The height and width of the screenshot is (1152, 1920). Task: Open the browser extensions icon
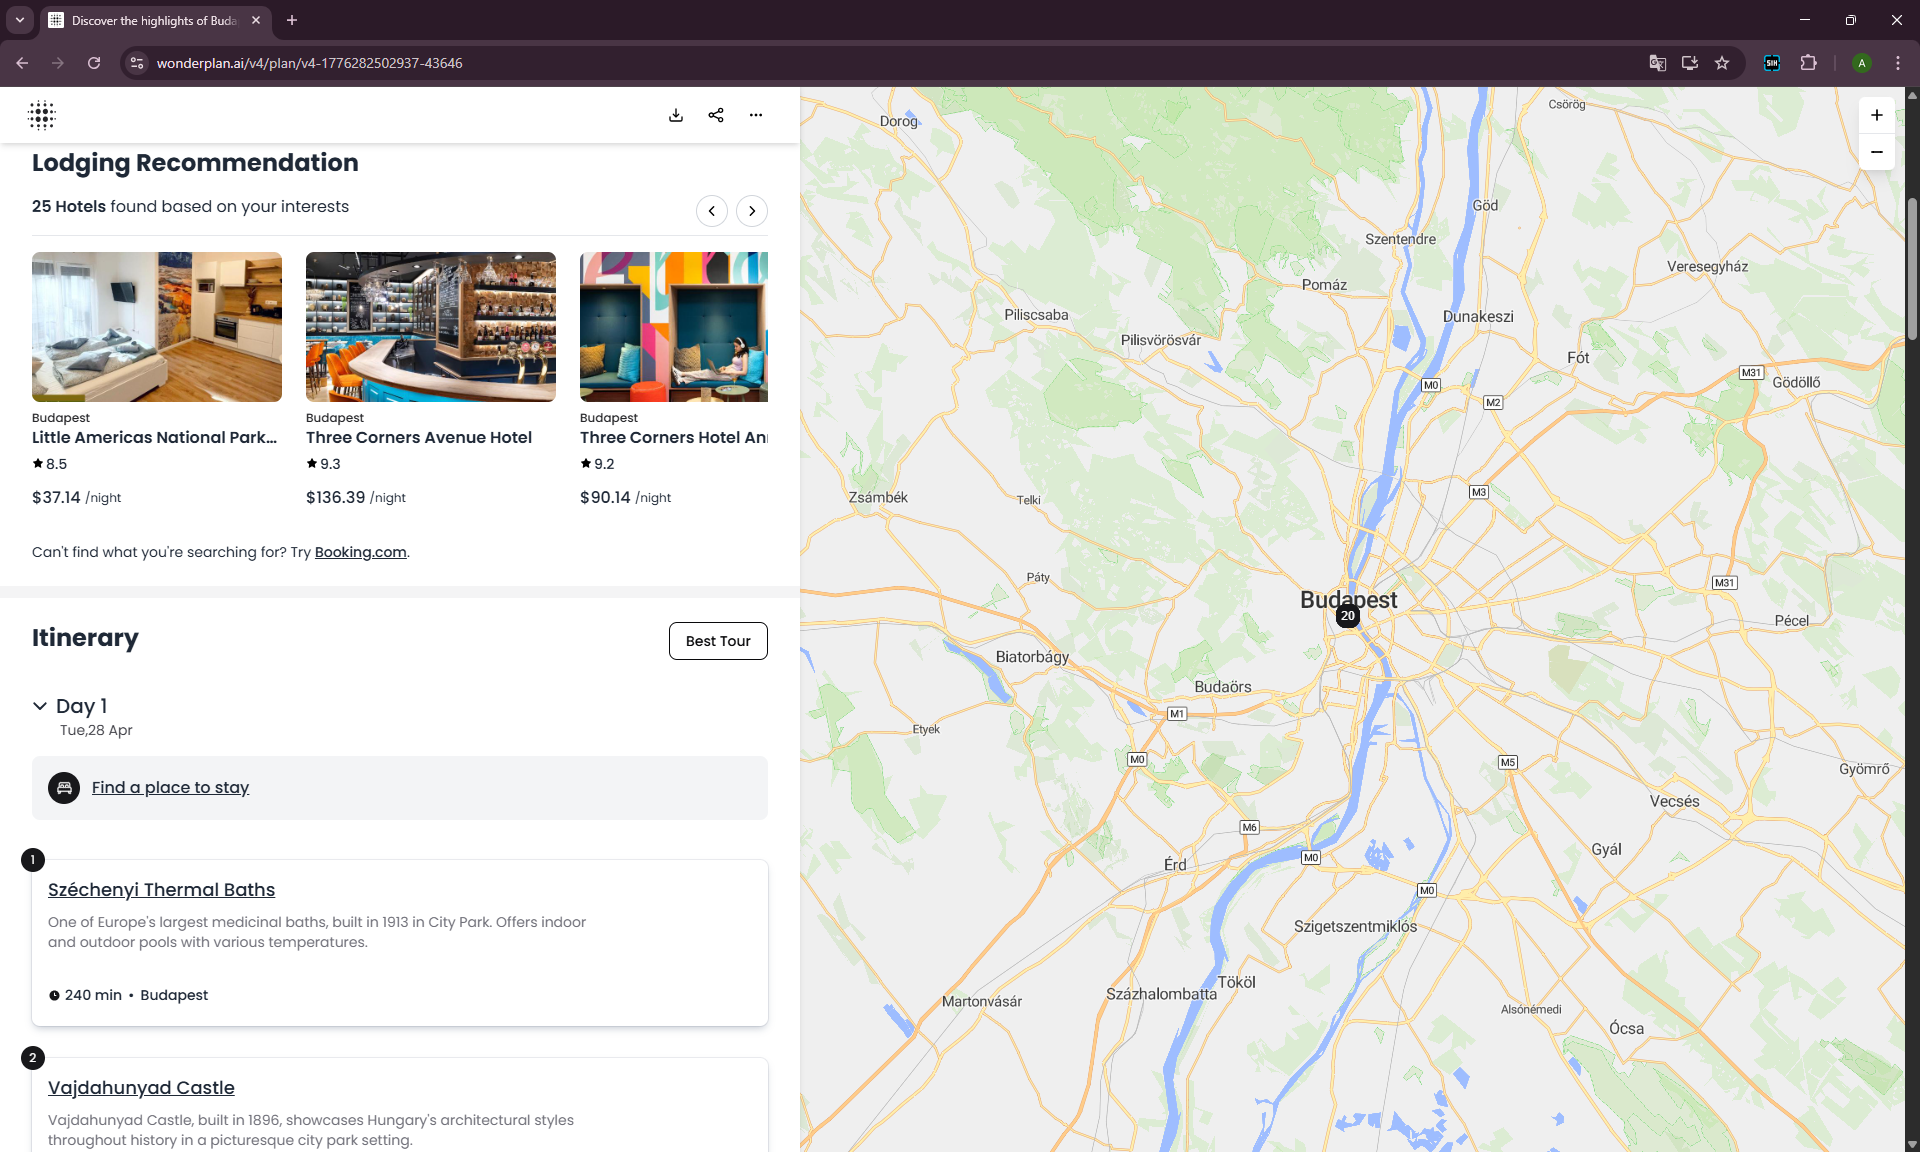(1808, 63)
